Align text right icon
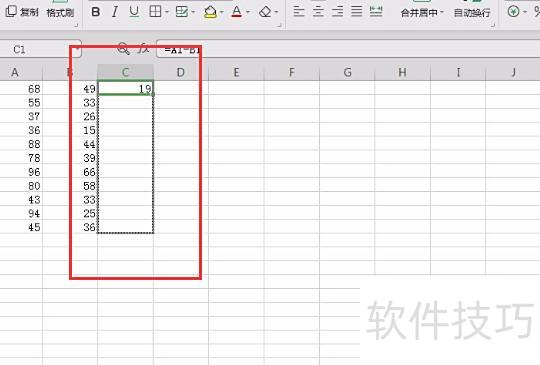540x365 pixels. tap(337, 12)
